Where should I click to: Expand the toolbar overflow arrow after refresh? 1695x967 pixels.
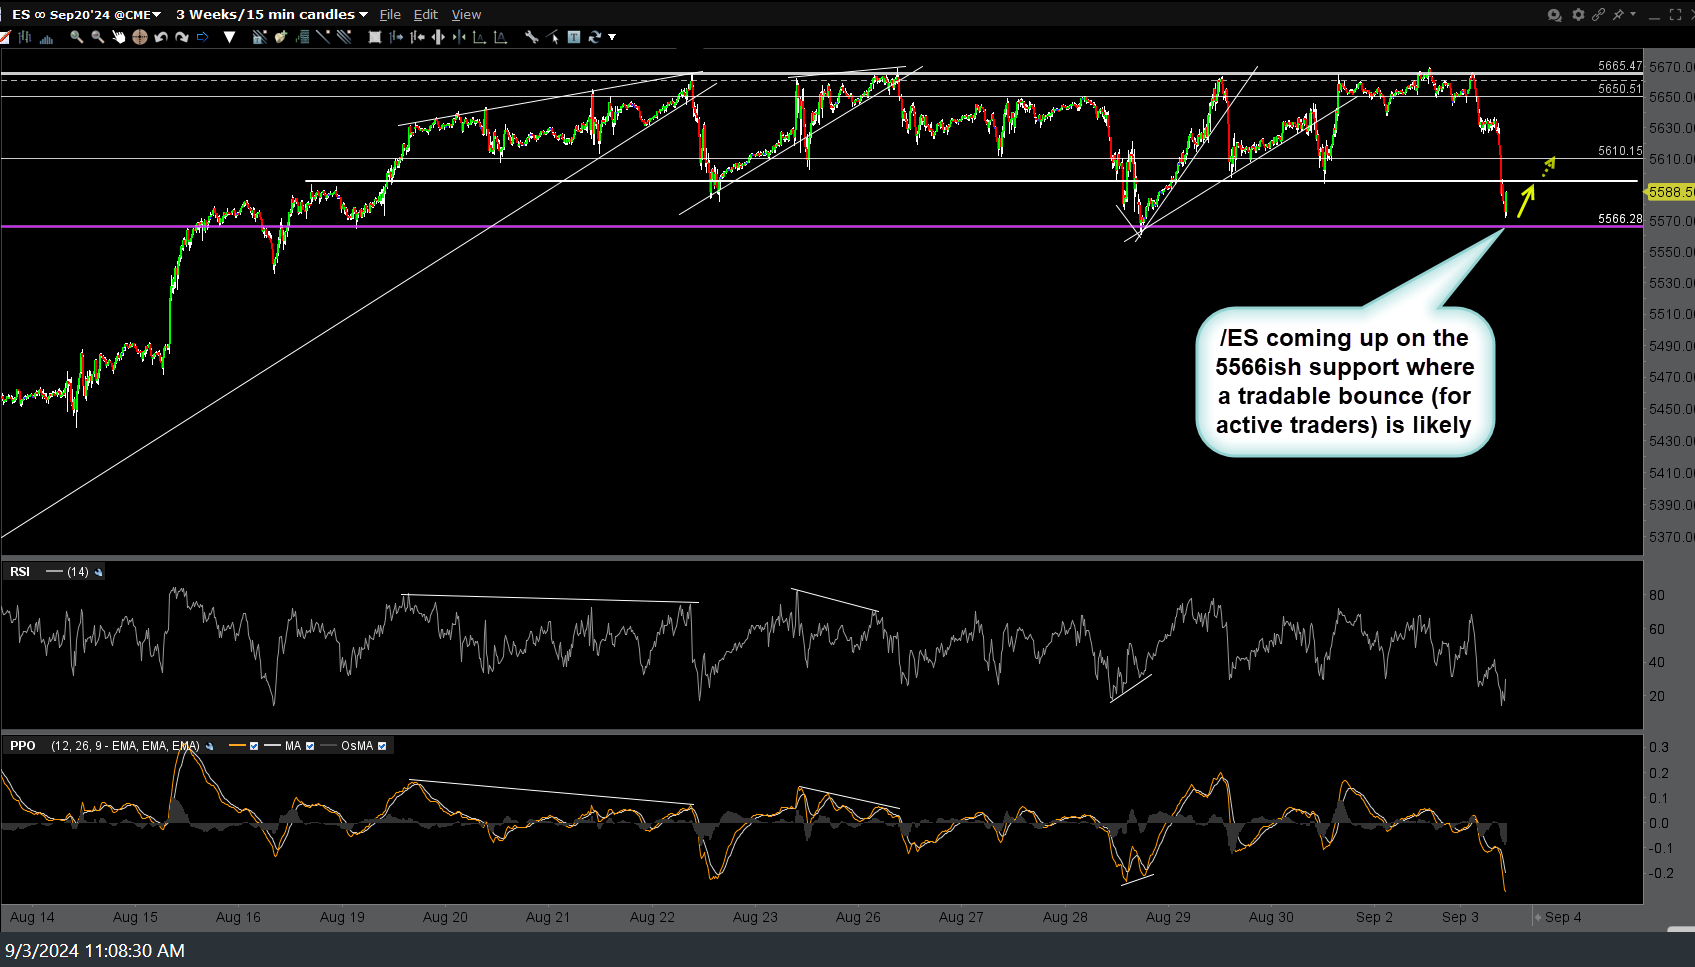[x=612, y=37]
